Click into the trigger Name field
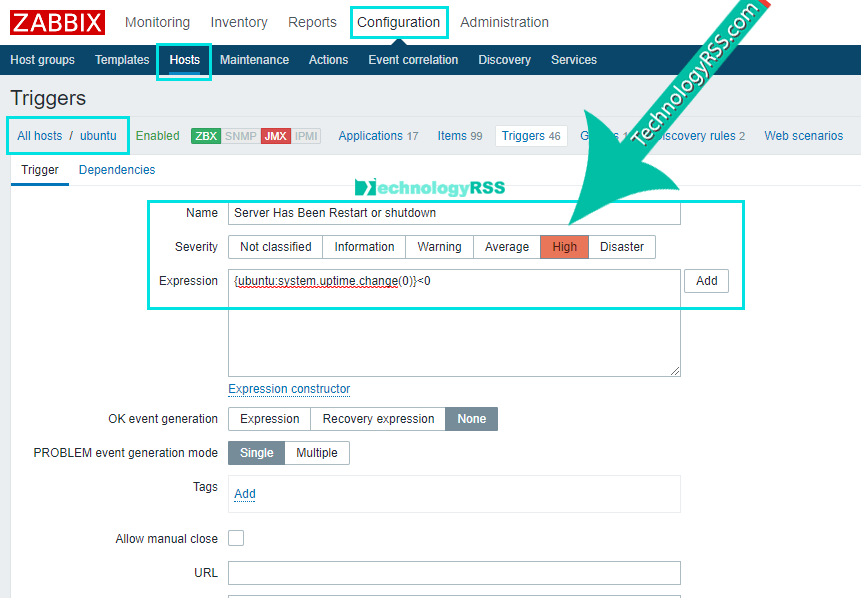This screenshot has height=598, width=861. coord(454,213)
